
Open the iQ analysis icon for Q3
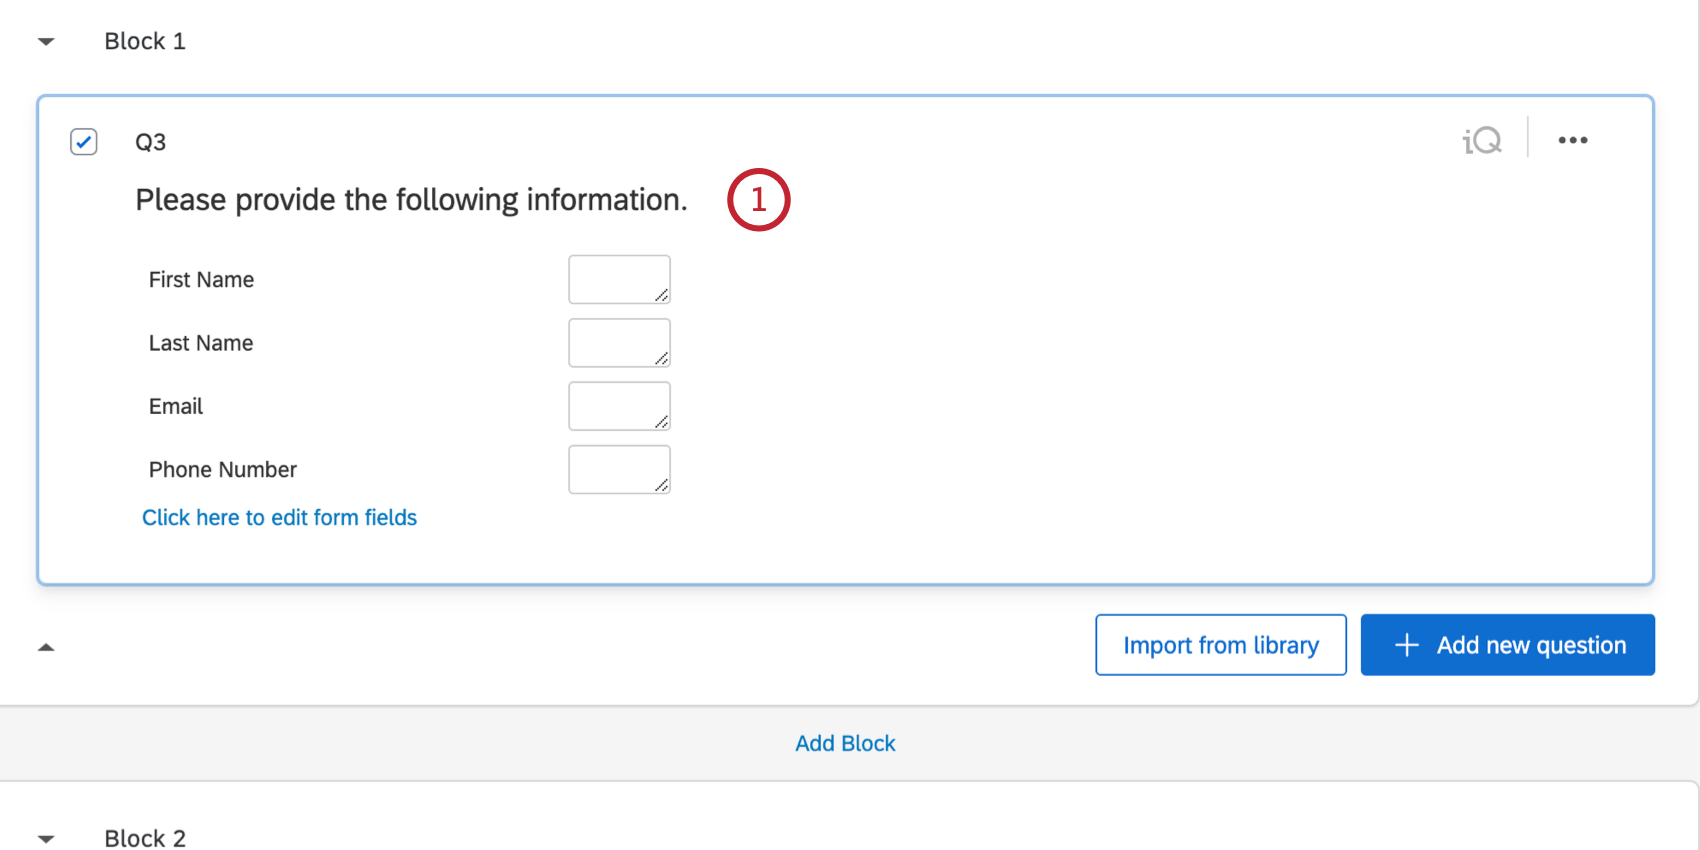[x=1482, y=141]
